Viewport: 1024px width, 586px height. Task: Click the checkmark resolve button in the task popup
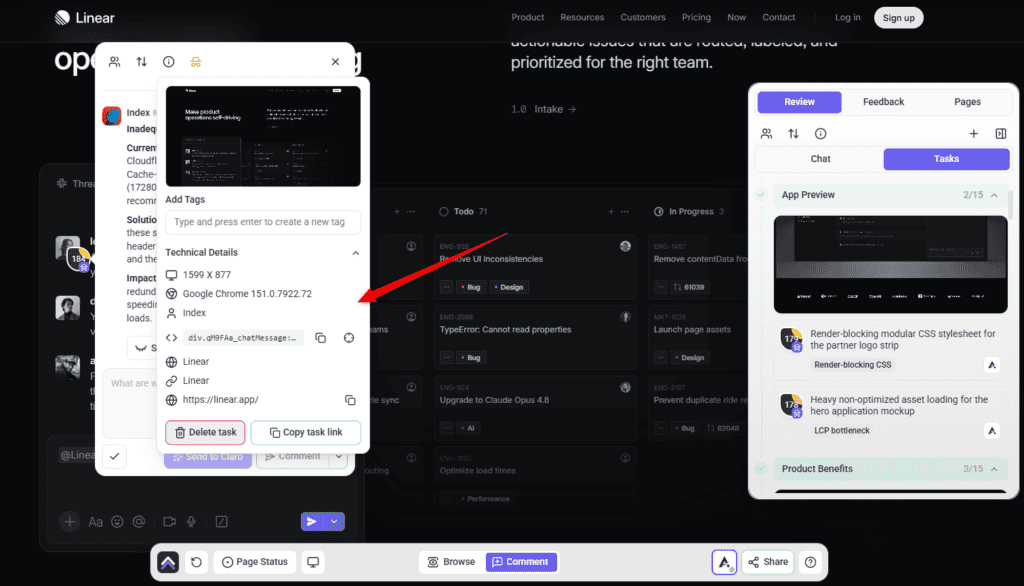(114, 456)
